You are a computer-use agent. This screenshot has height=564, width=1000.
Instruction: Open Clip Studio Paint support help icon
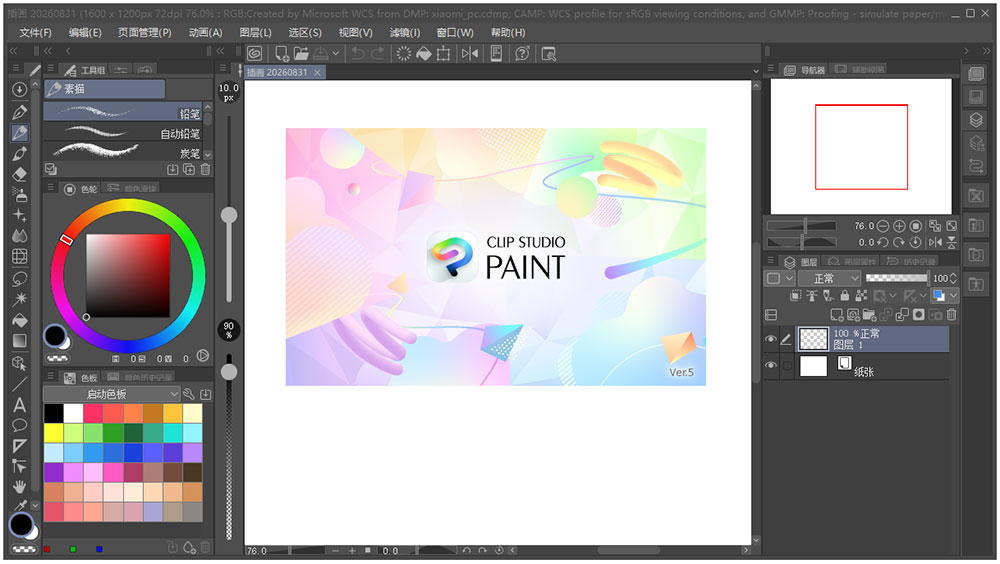pos(522,54)
